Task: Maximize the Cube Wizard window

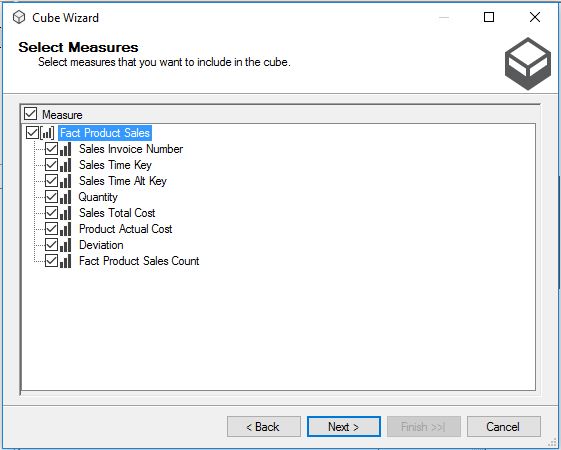Action: [x=489, y=17]
